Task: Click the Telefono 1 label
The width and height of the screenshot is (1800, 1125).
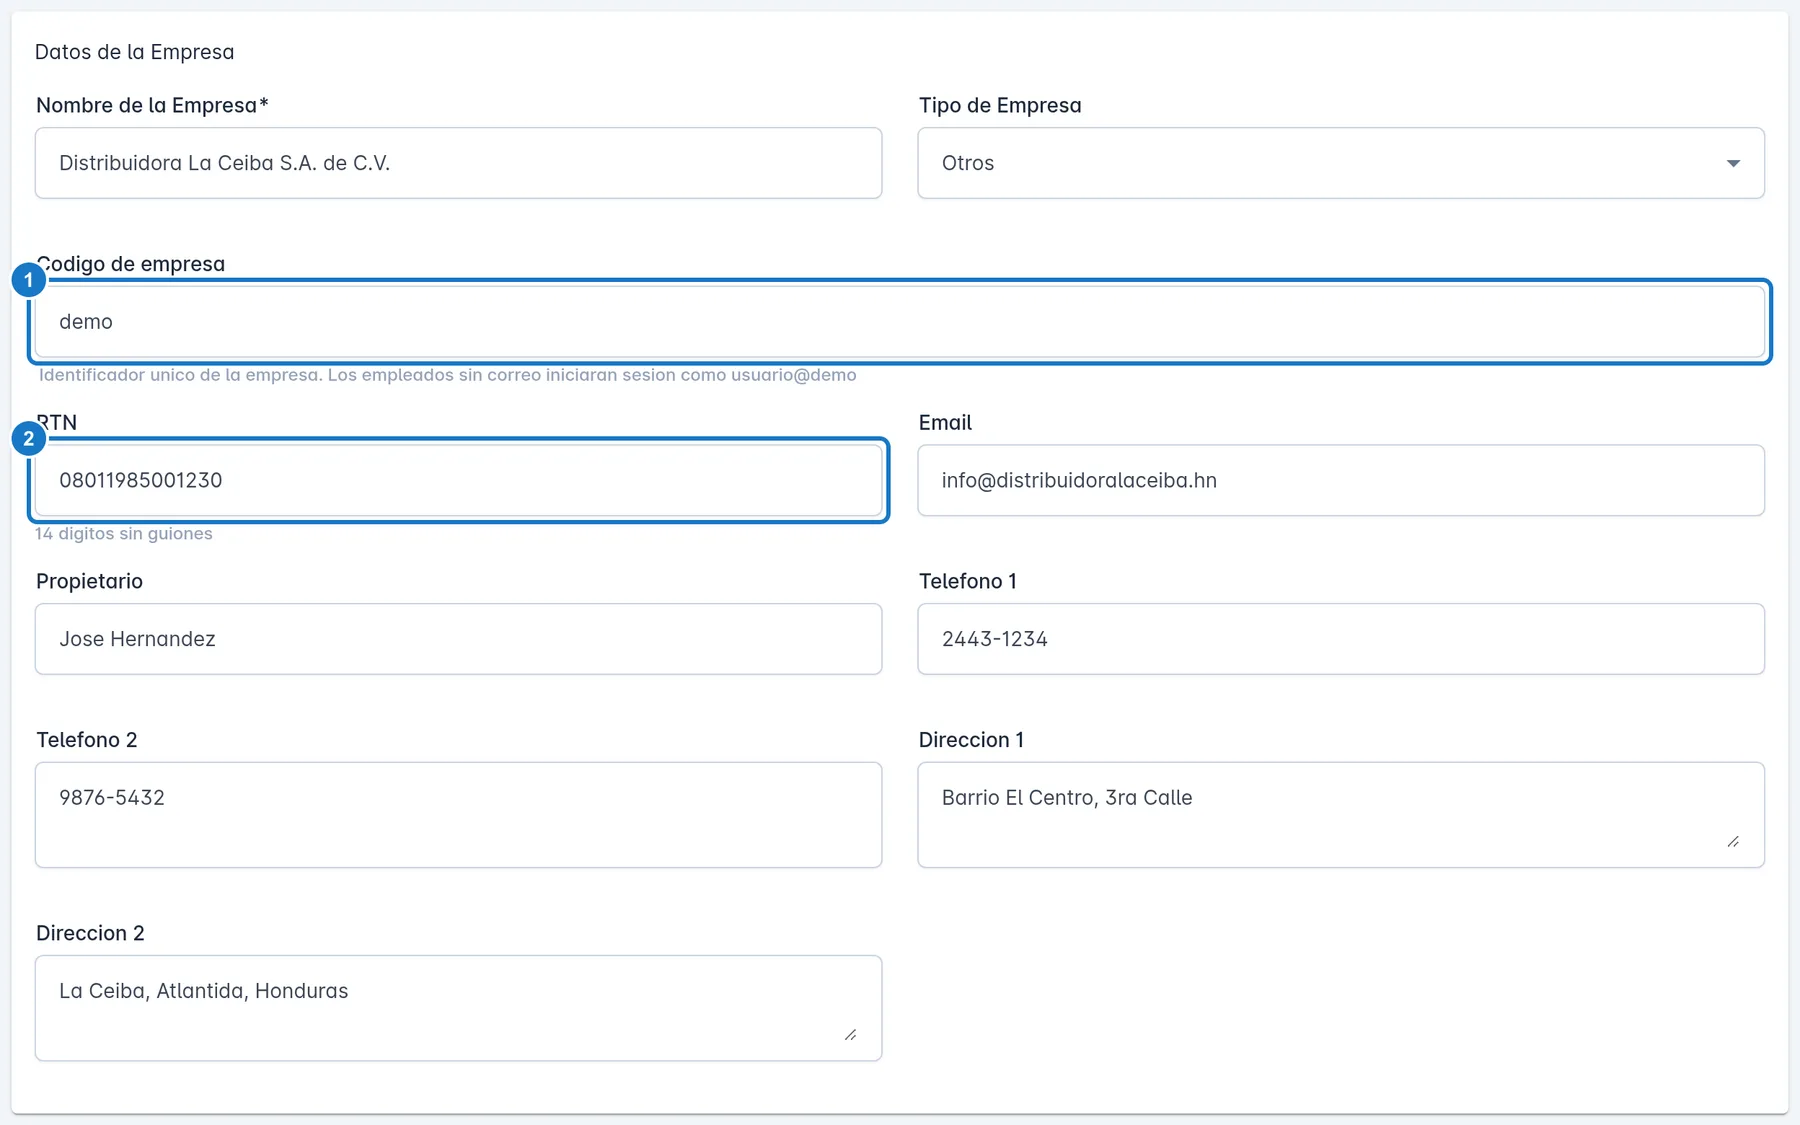Action: [x=967, y=581]
